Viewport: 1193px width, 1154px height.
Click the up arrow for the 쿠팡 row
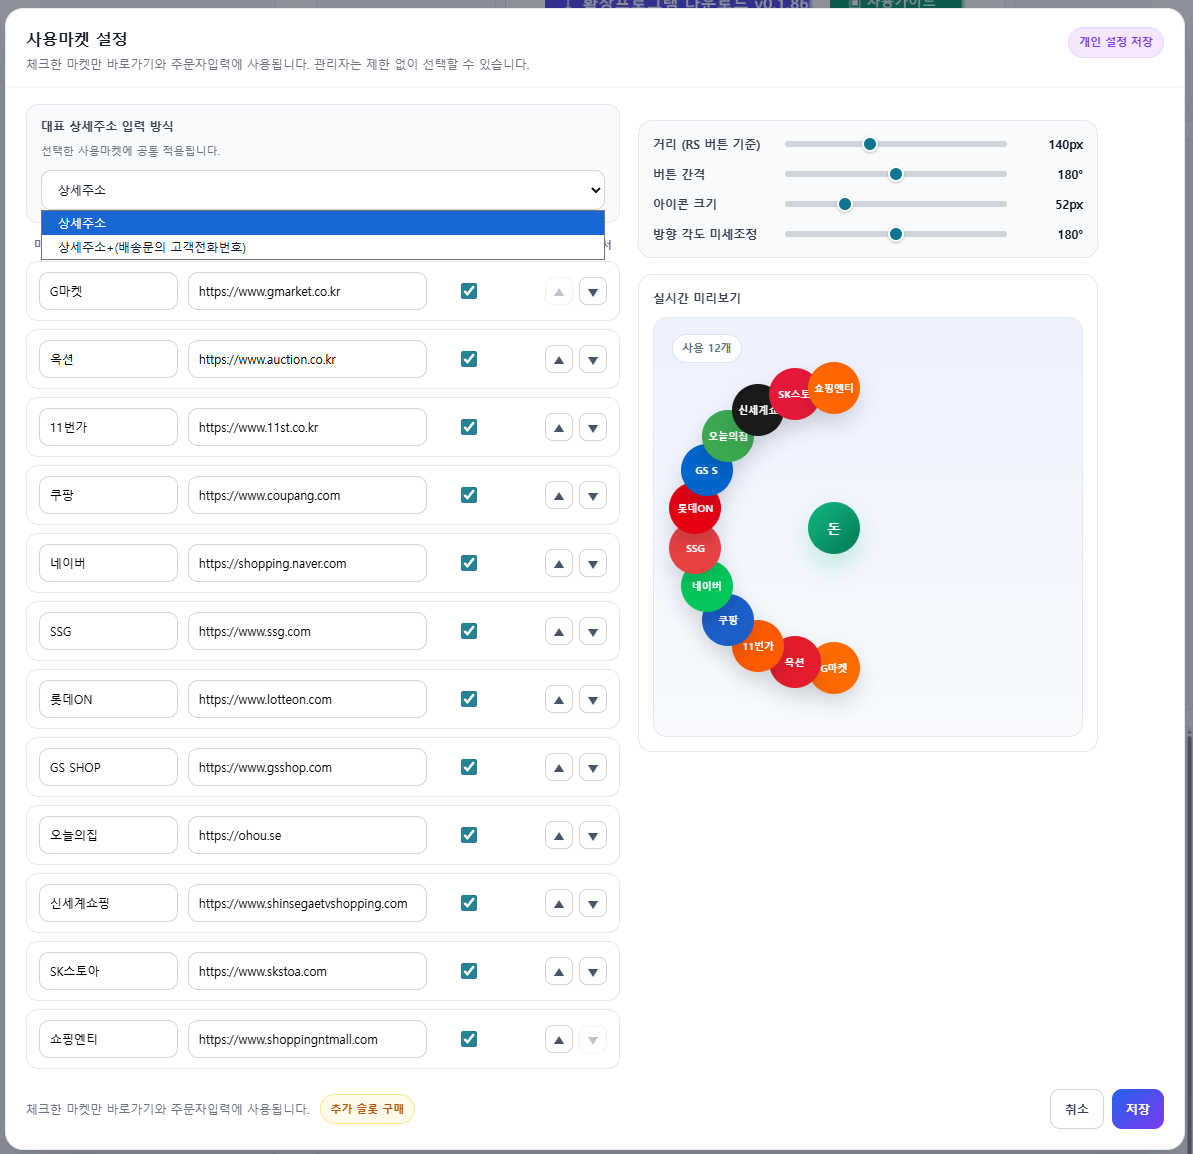pyautogui.click(x=558, y=496)
